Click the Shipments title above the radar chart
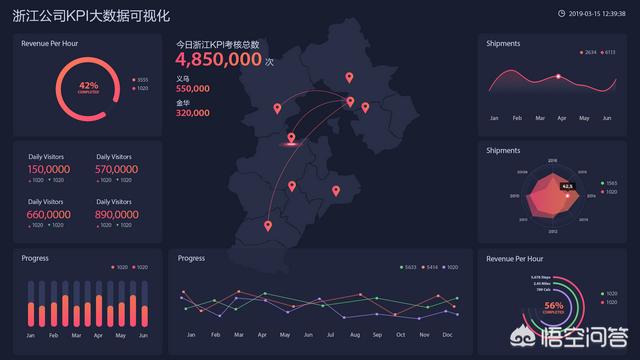Viewport: 640px width, 360px height. (503, 151)
